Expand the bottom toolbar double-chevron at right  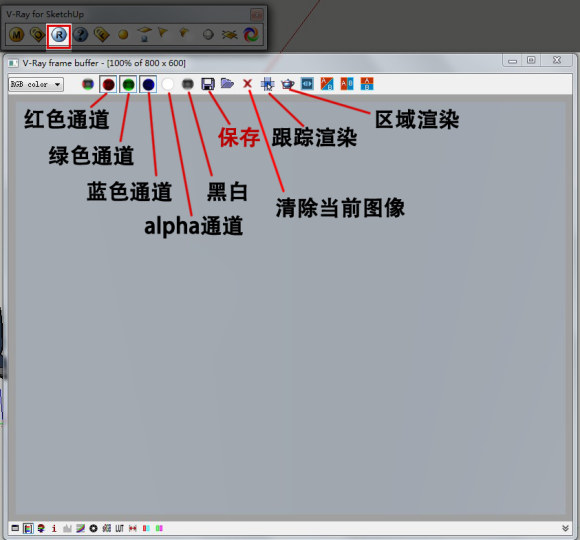coord(565,528)
